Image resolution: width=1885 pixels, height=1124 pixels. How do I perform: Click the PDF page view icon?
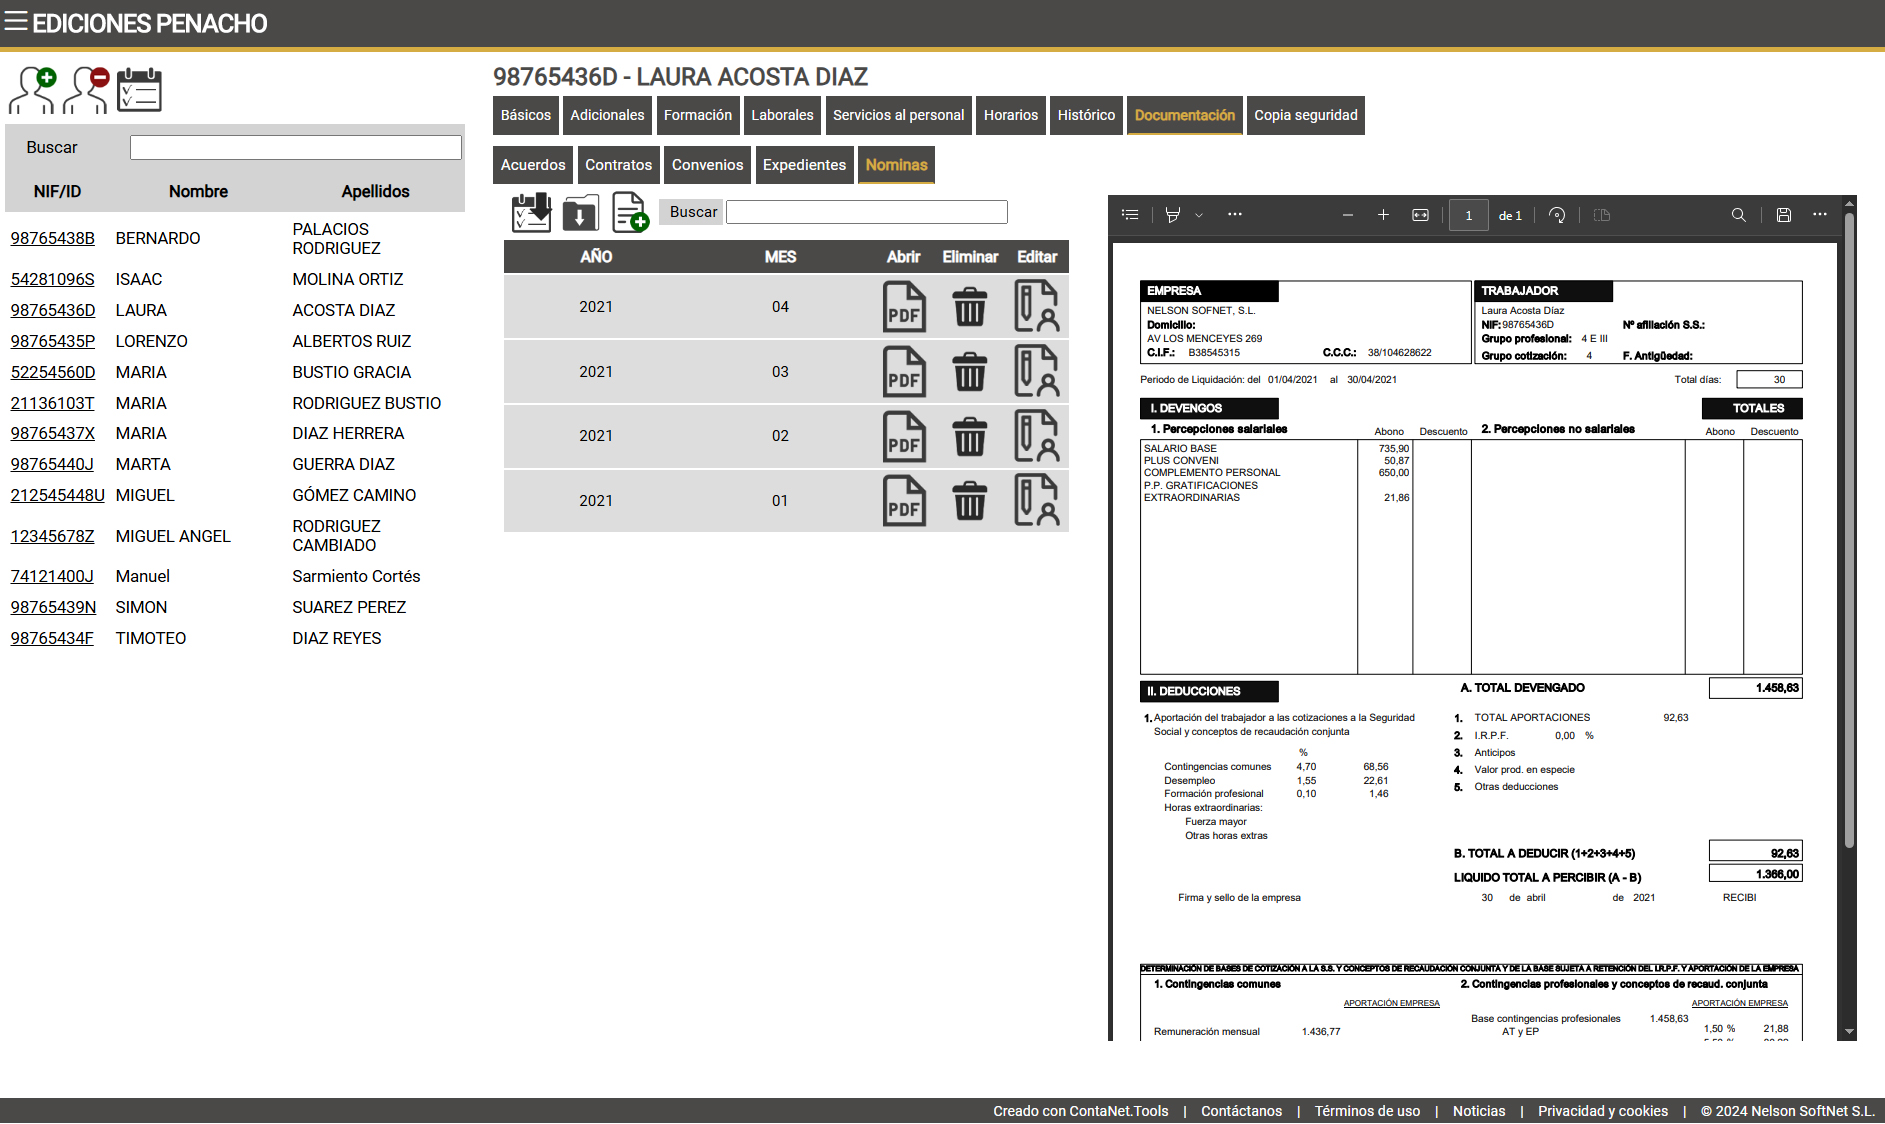(1602, 215)
